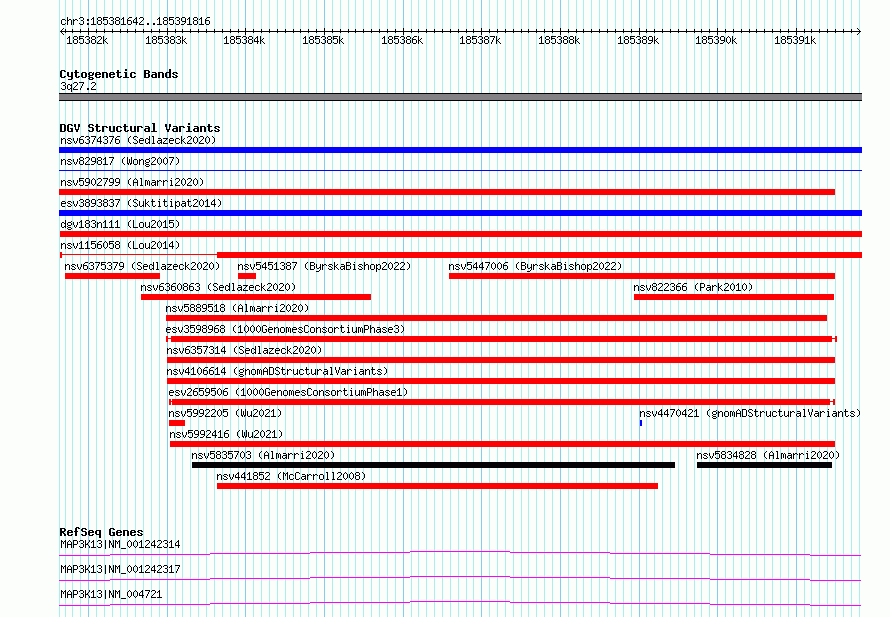
Task: Click the 185387k ruler tick label
Action: [480, 40]
